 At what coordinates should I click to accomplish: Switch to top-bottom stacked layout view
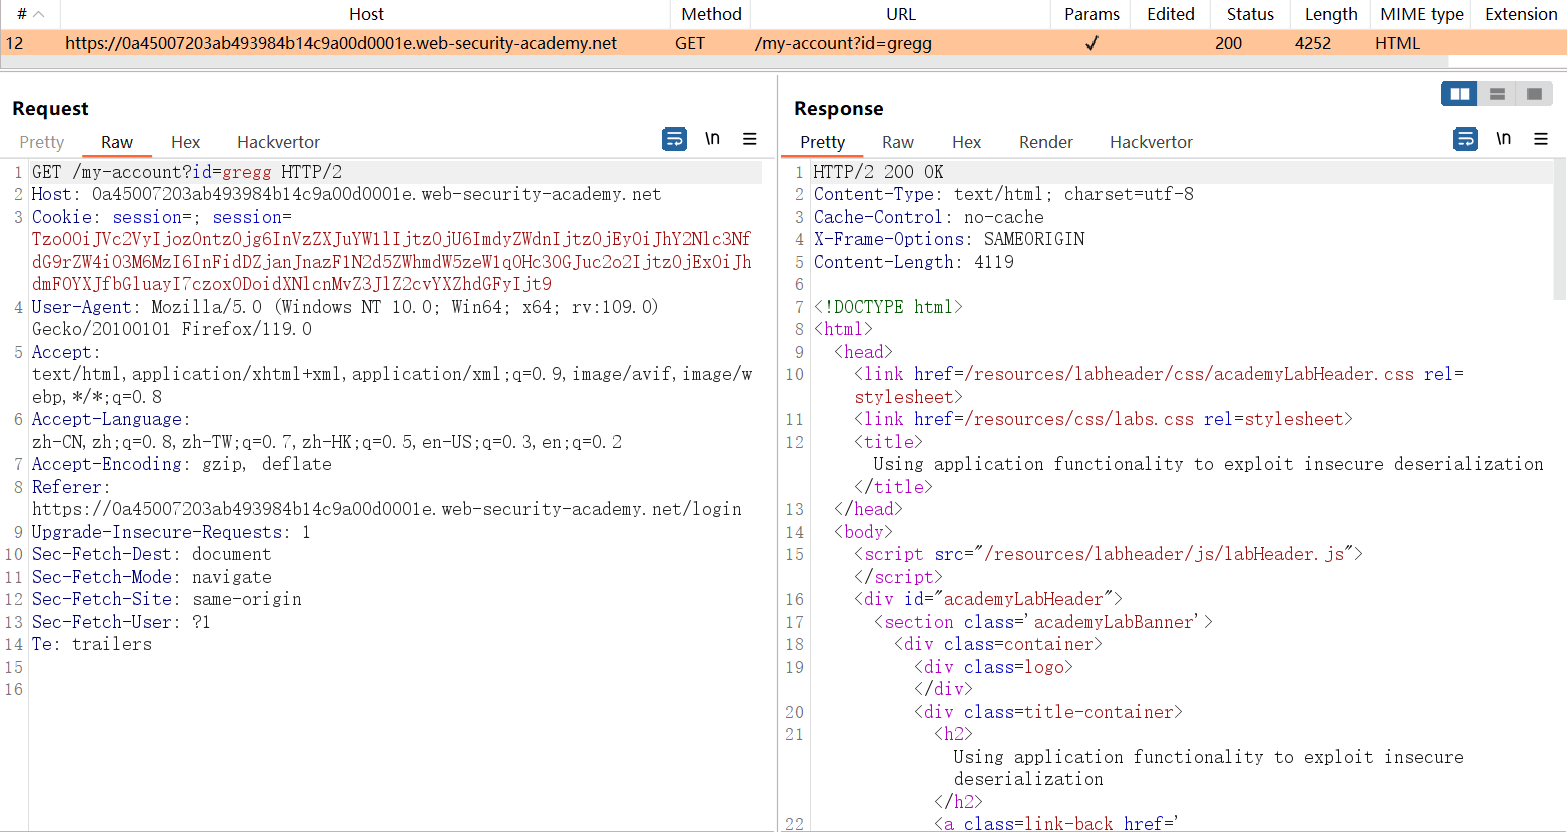point(1497,94)
